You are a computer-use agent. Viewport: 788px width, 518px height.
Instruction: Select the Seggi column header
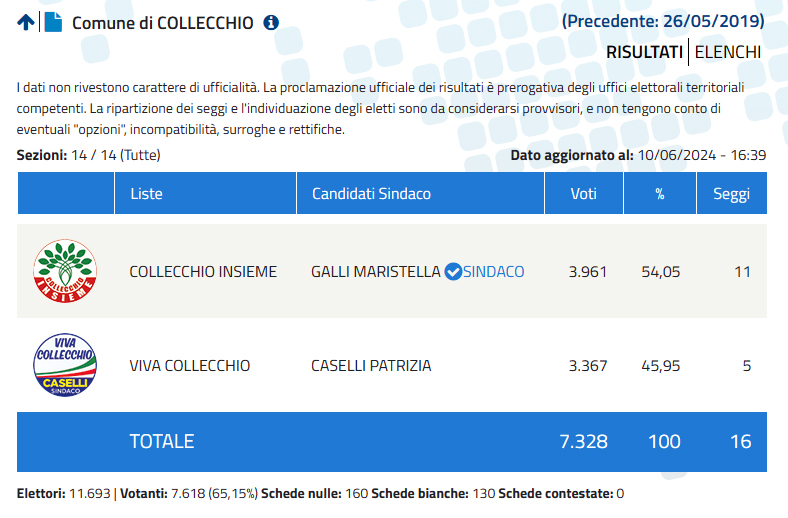pos(732,193)
